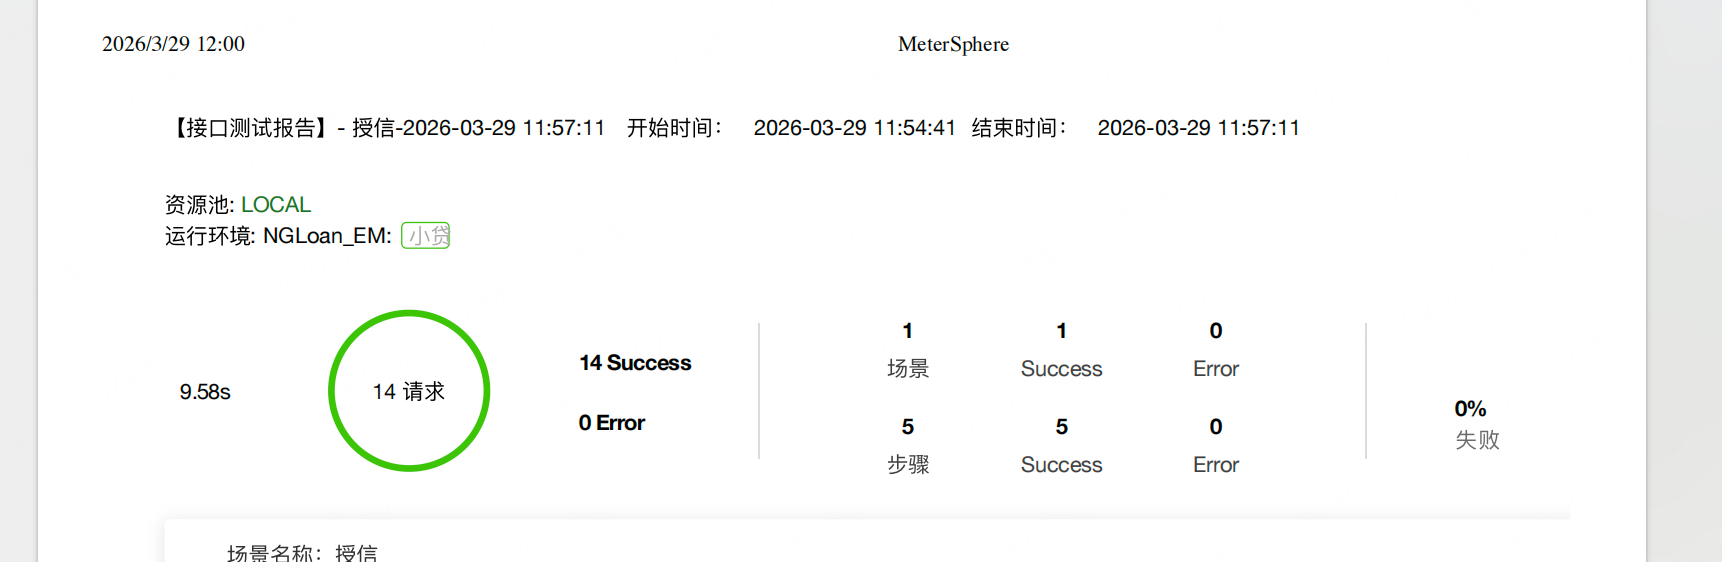Click the 步骤 count label

908,465
